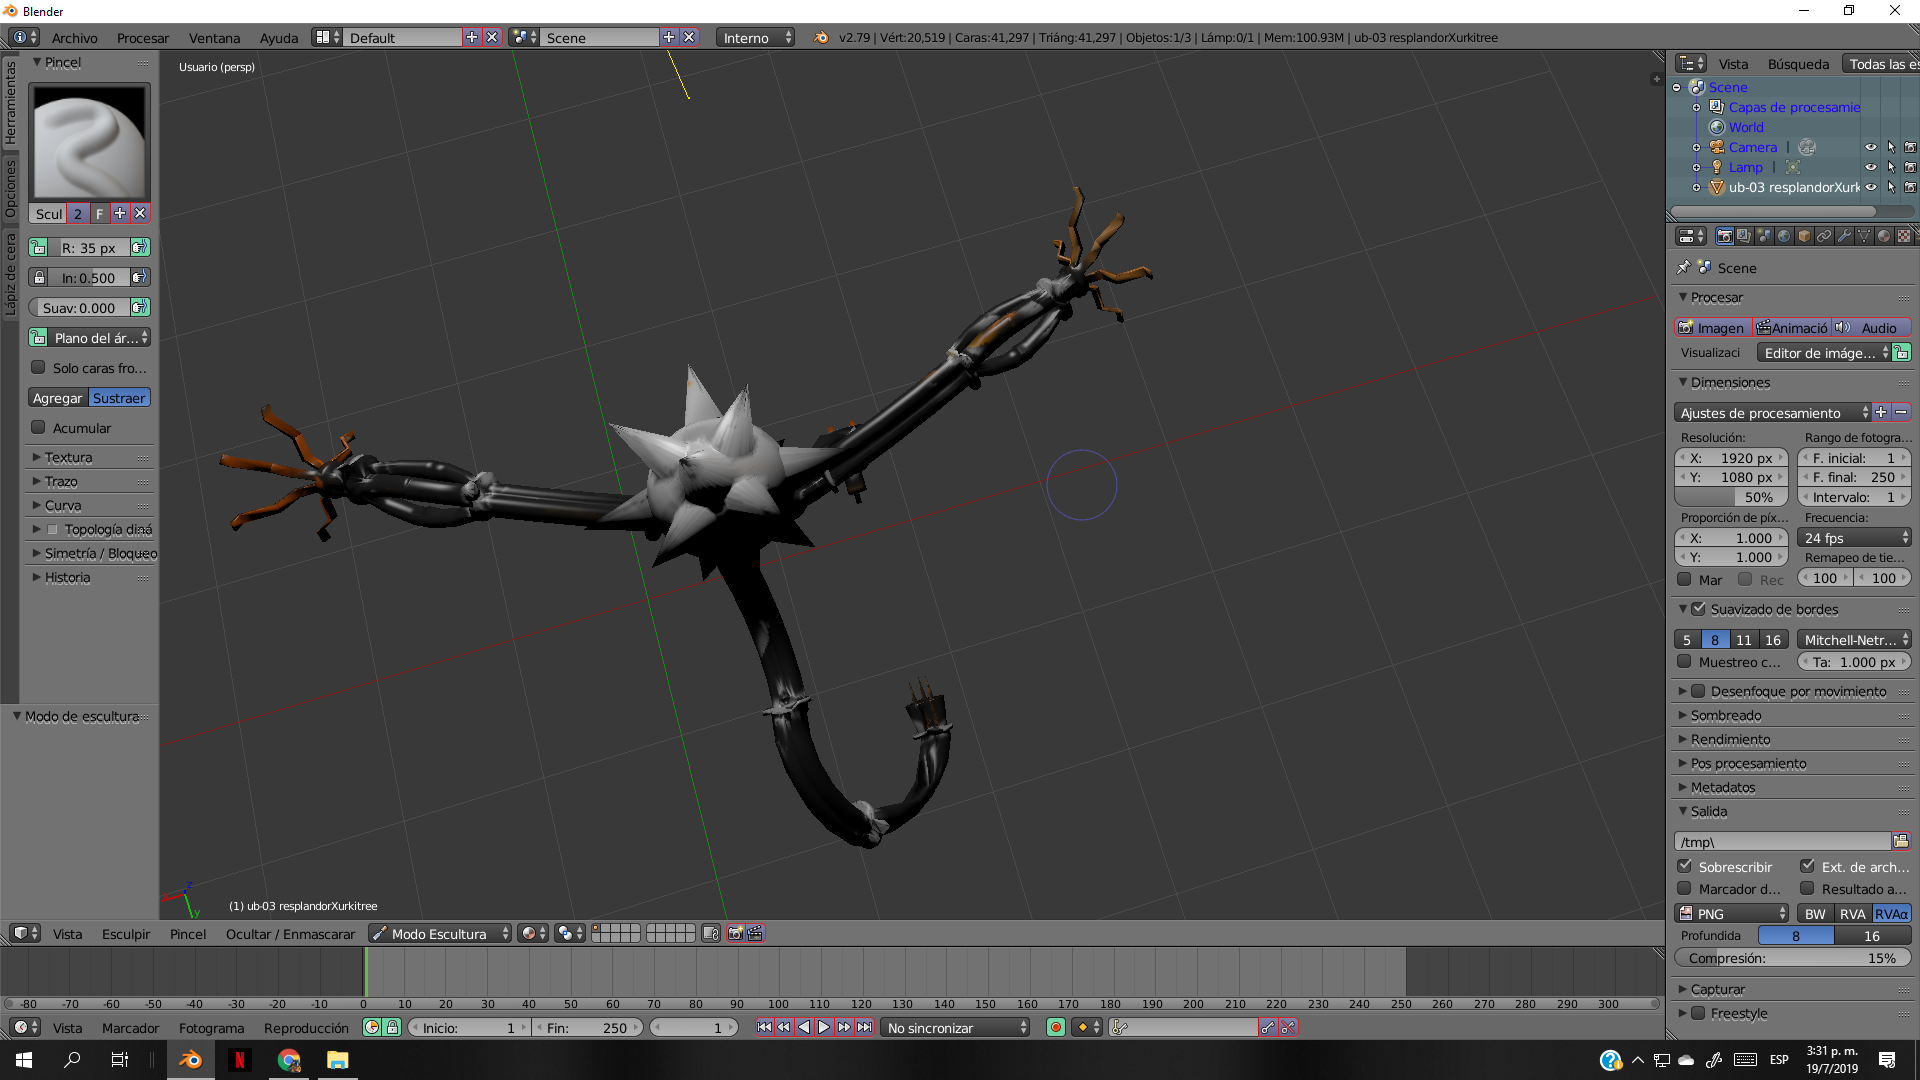Click the Blender icon in the taskbar
Image resolution: width=1920 pixels, height=1080 pixels.
point(190,1059)
